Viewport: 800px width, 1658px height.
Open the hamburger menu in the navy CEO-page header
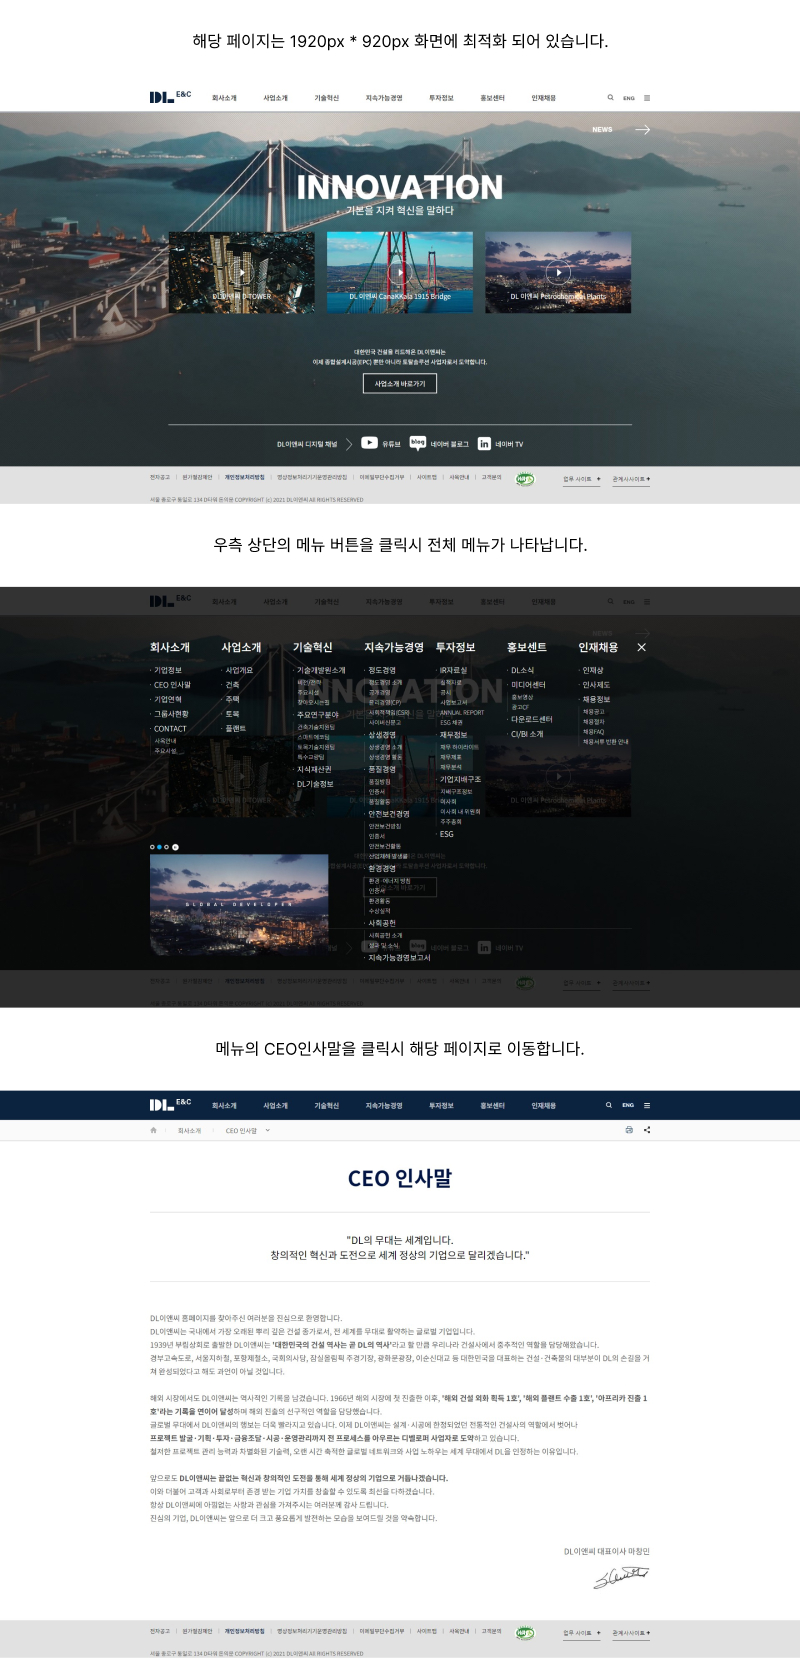[x=647, y=1105]
